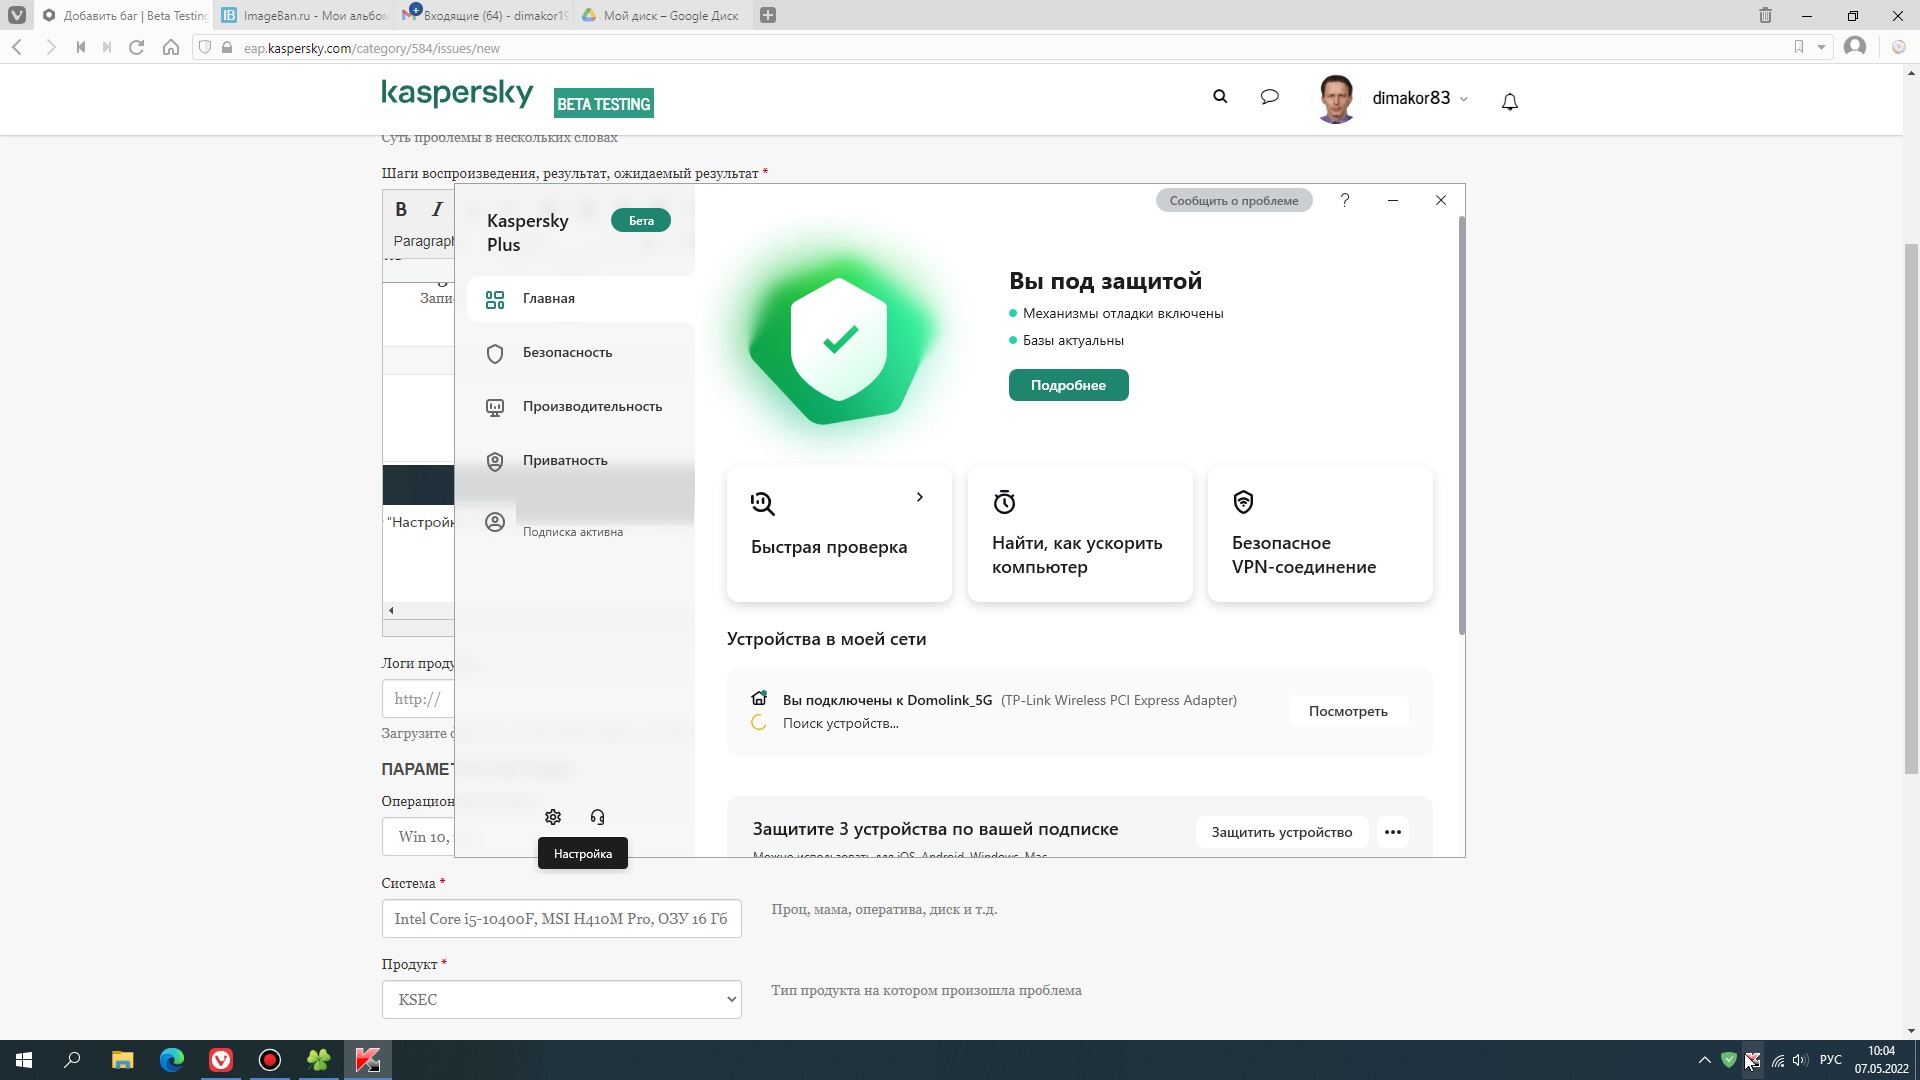The image size is (1920, 1080).
Task: Click the Бета badge
Action: (641, 221)
